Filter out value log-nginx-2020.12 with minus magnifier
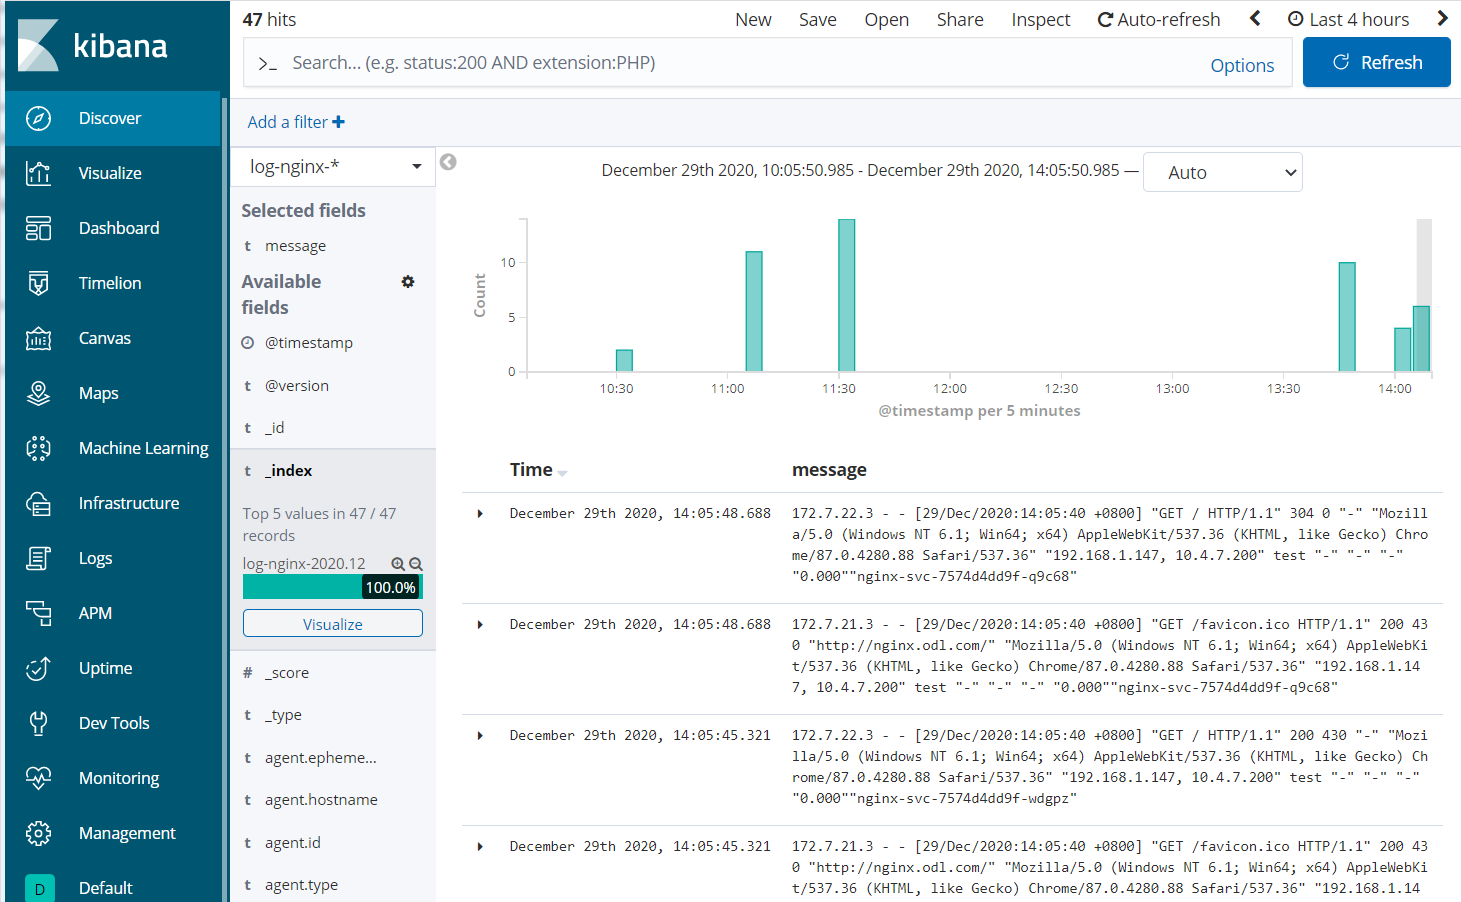Viewport: 1461px width, 902px height. 416,564
